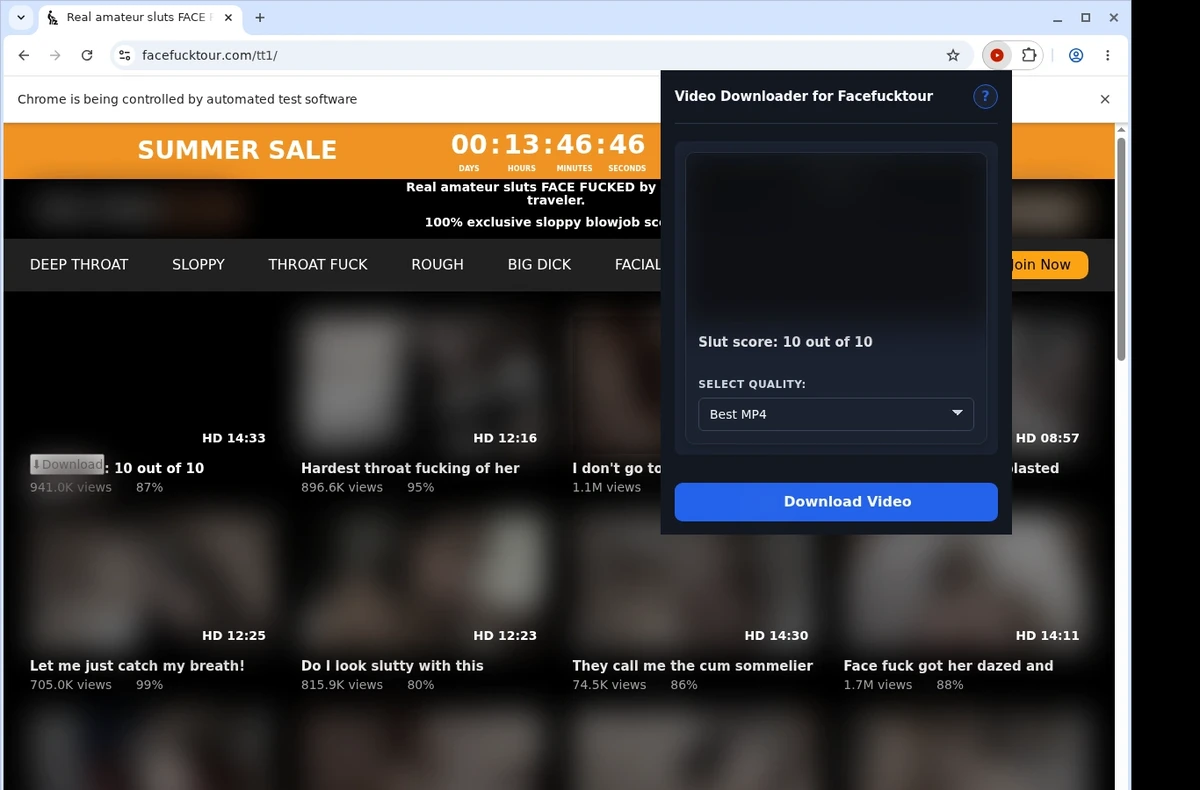The image size is (1200, 790).
Task: Toggle the red video downloader extension icon
Action: point(997,55)
